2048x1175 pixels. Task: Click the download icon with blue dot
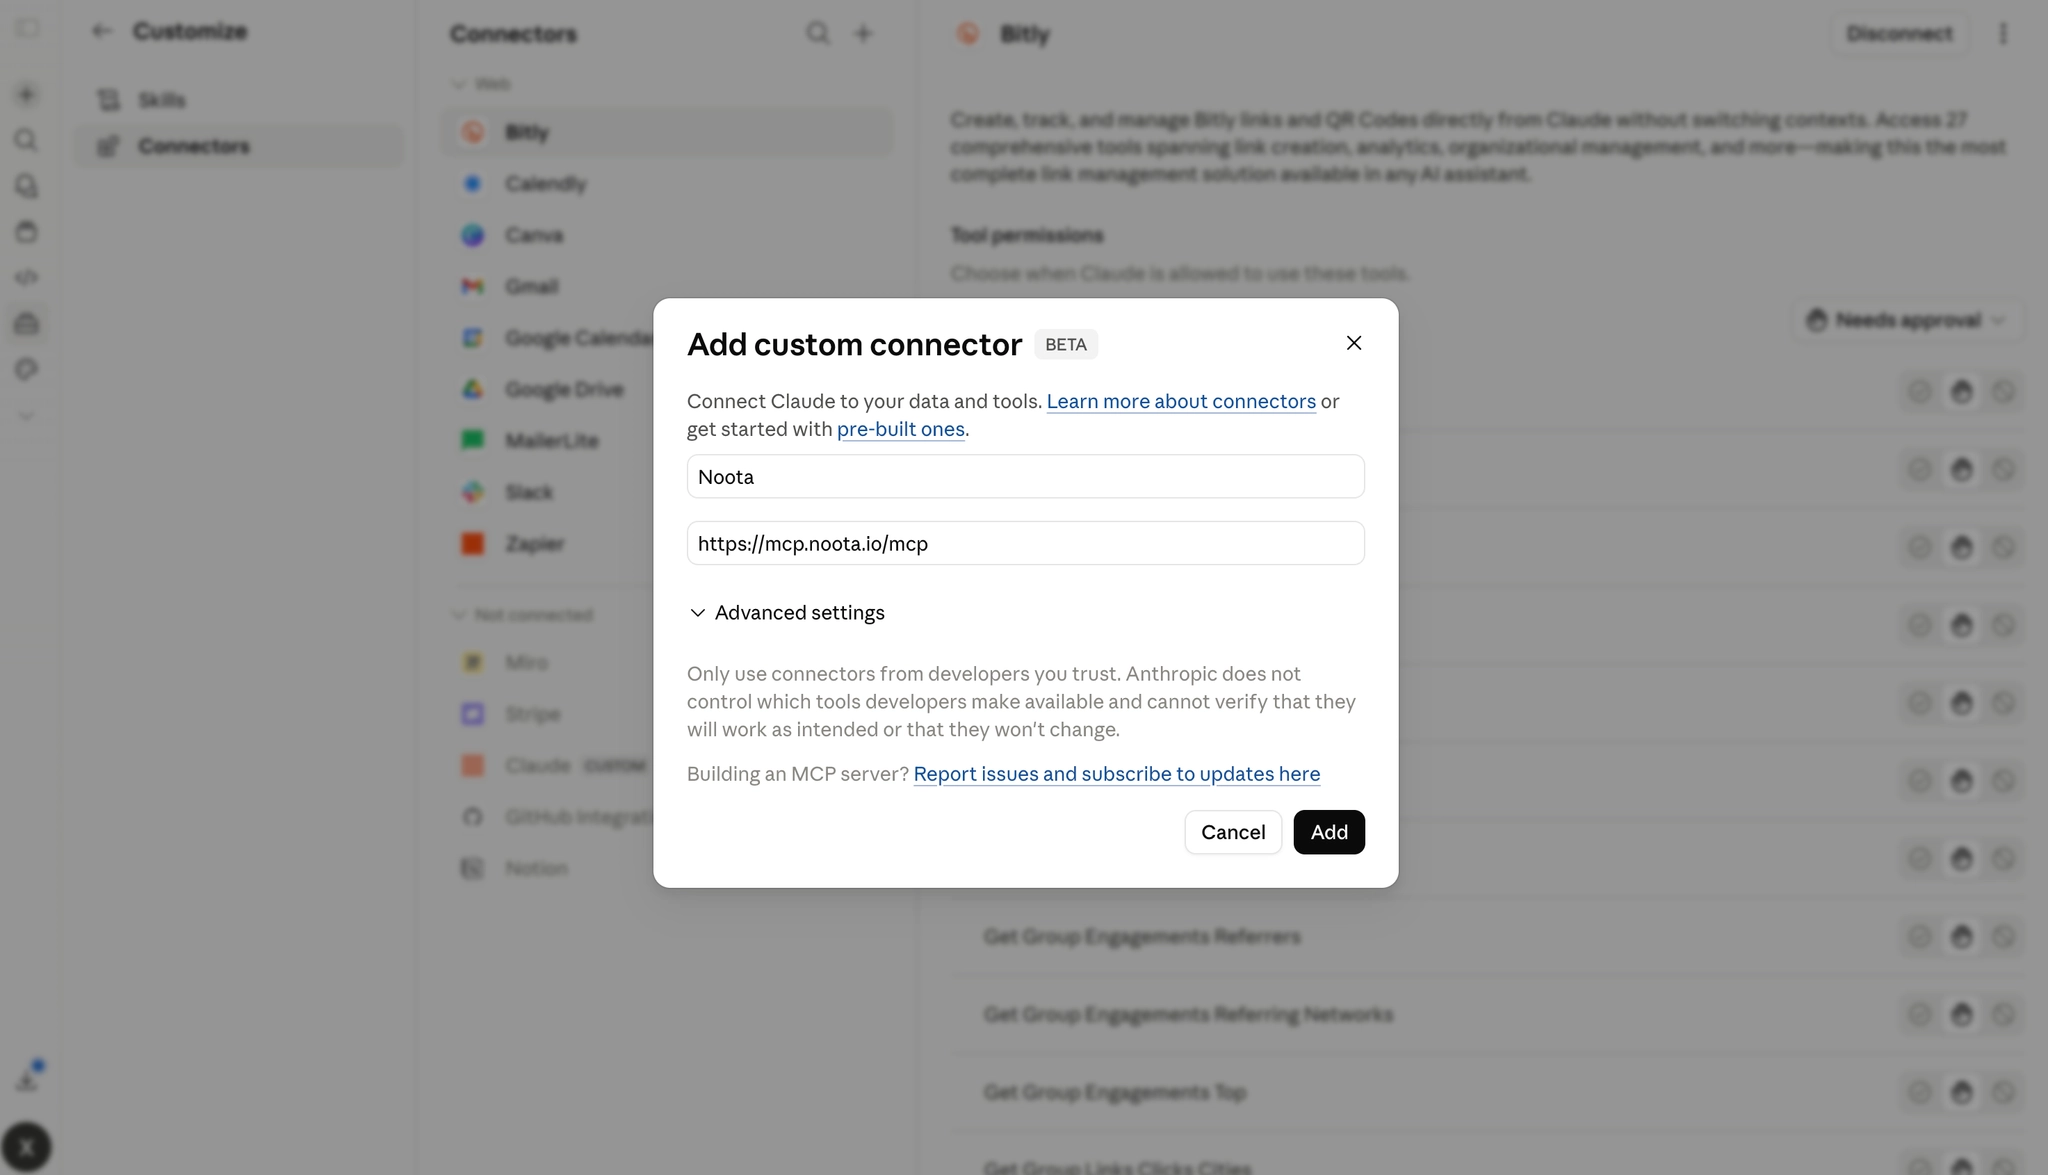(28, 1078)
